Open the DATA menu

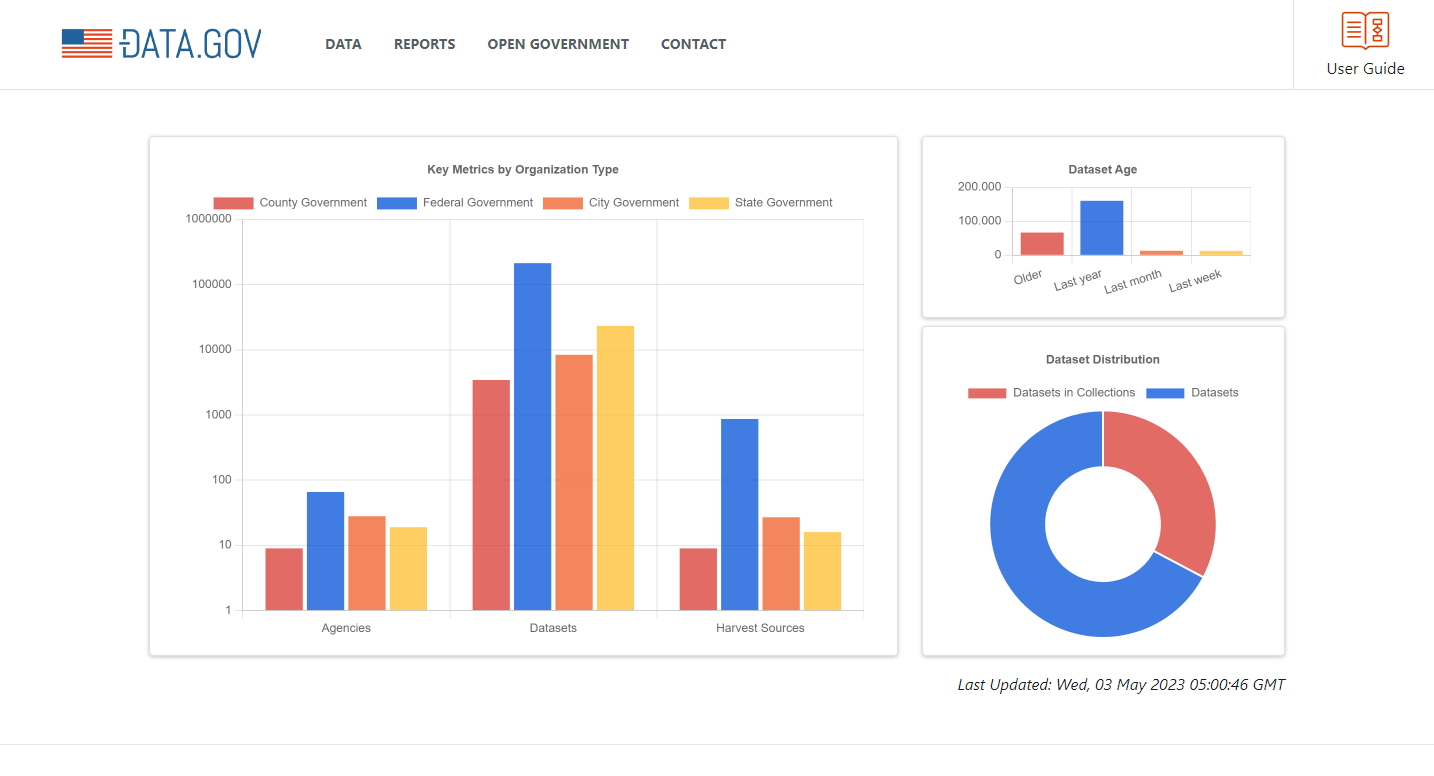(x=343, y=44)
